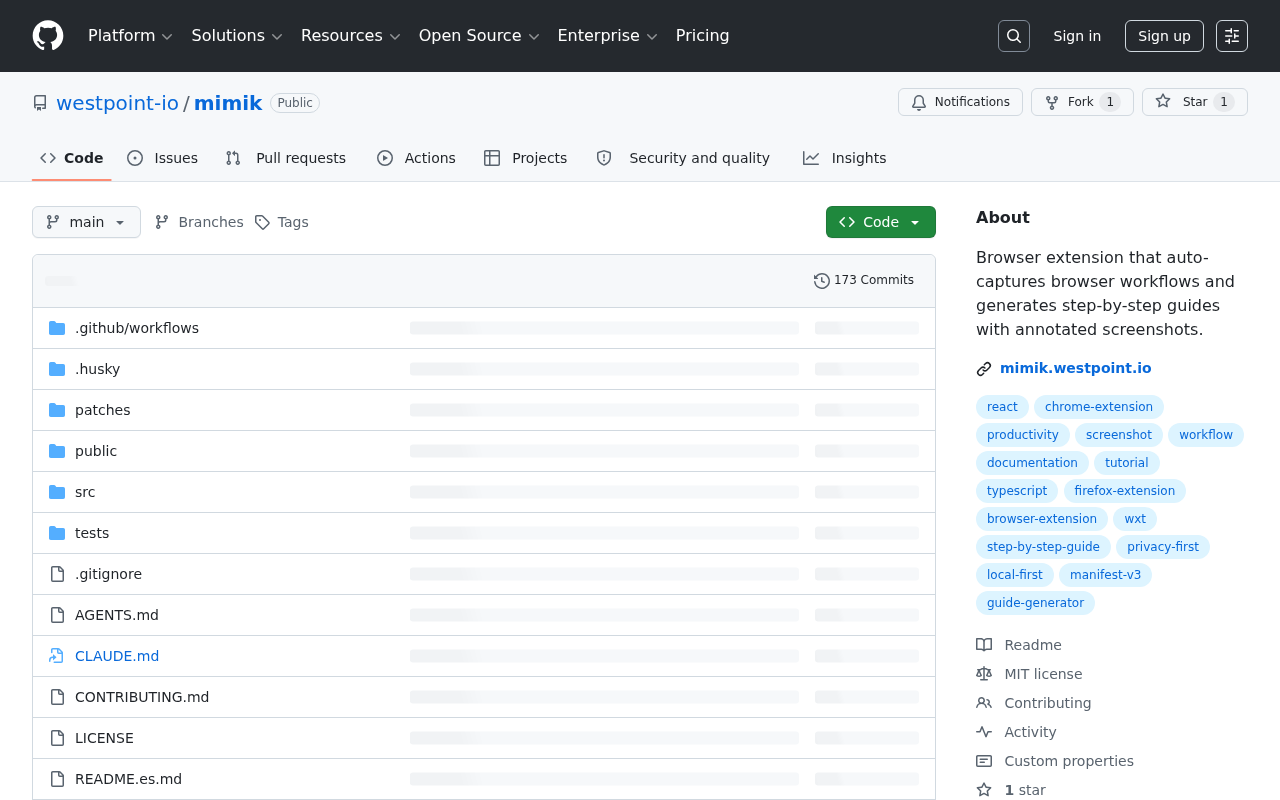Expand the Enterprise menu
The height and width of the screenshot is (800, 1280).
pos(607,36)
